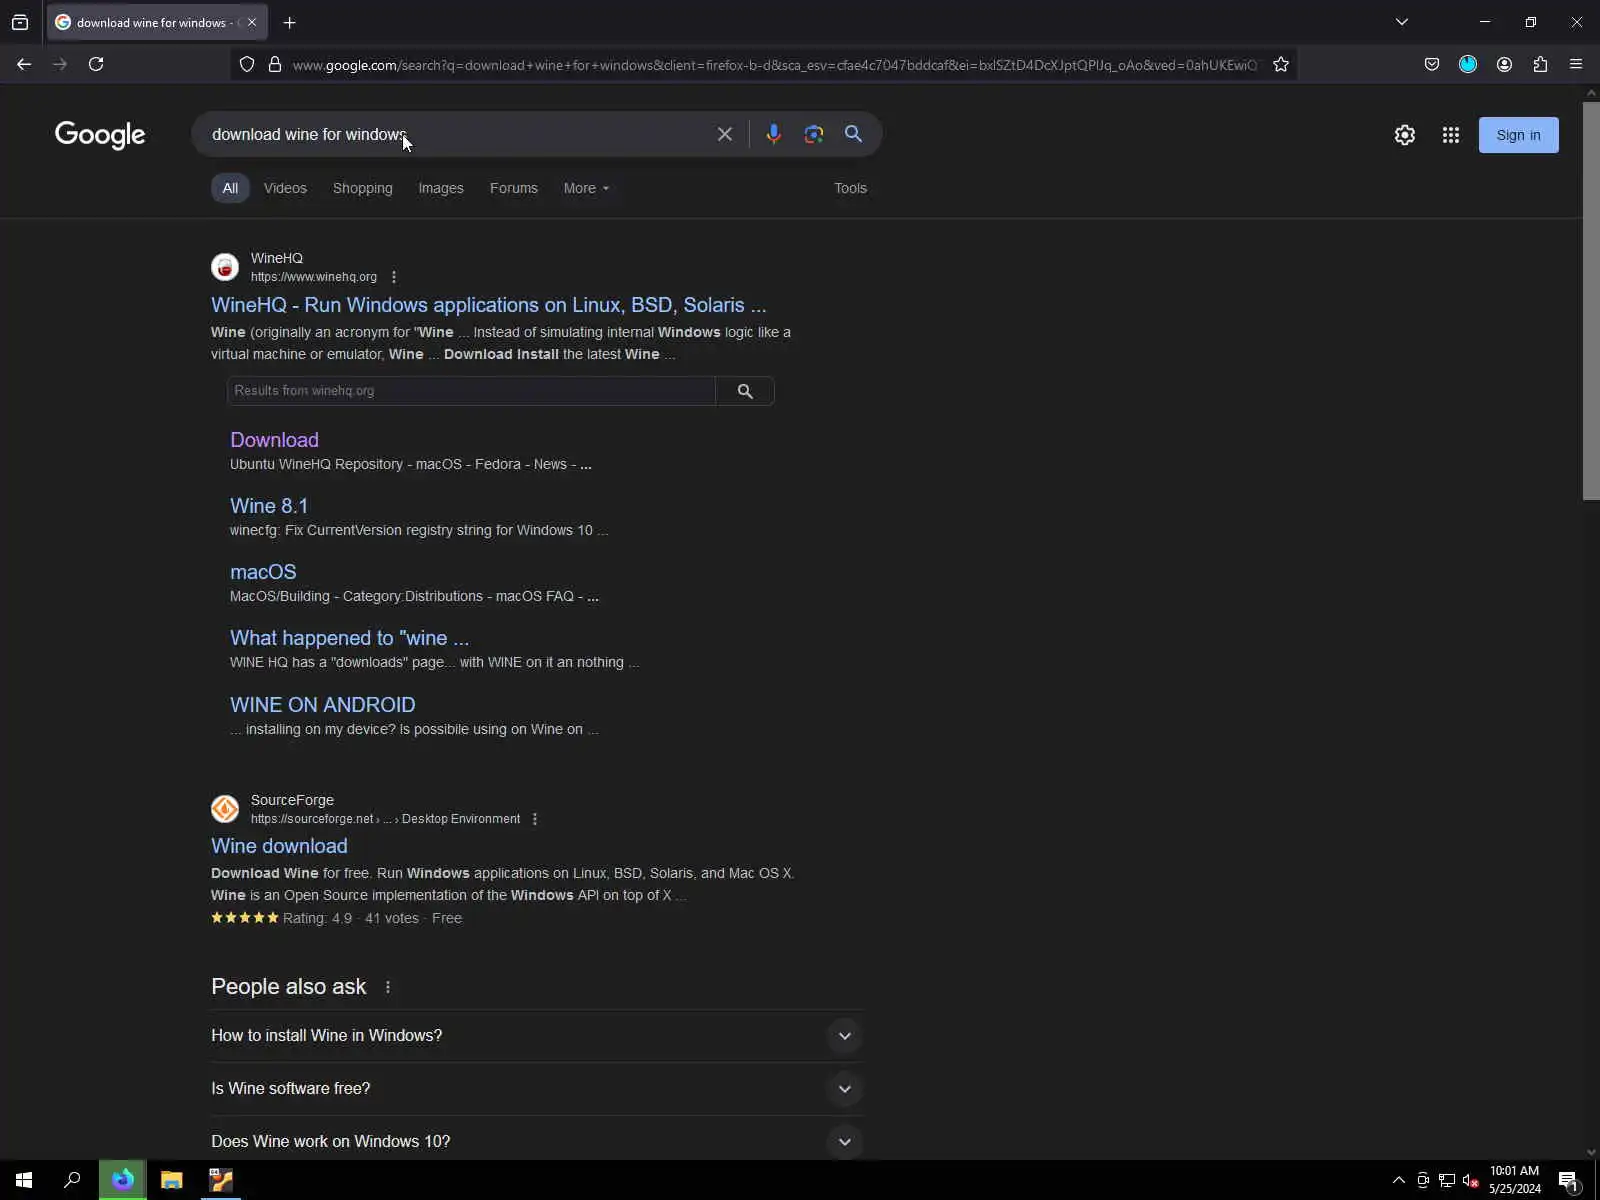Close the 'download wine for windows' tab
The width and height of the screenshot is (1600, 1200).
click(x=252, y=22)
